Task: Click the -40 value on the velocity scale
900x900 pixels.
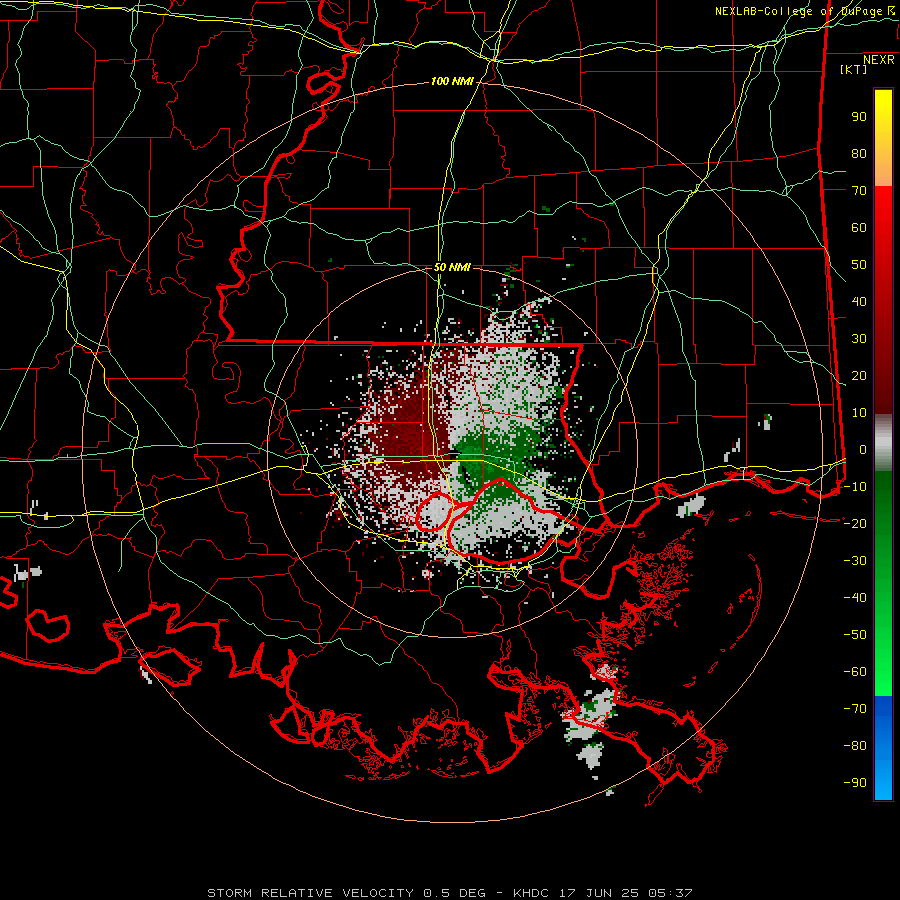Action: (855, 598)
